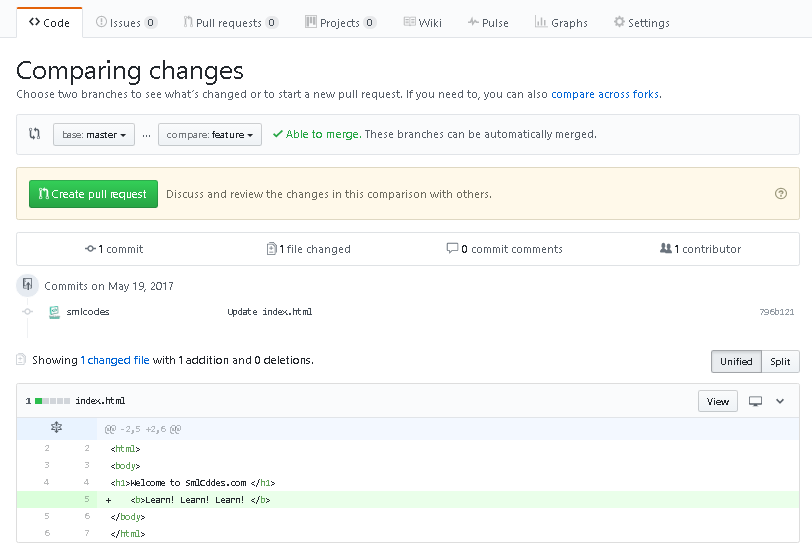Click the smlcodes avatar icon
The width and height of the screenshot is (812, 552).
(x=55, y=312)
